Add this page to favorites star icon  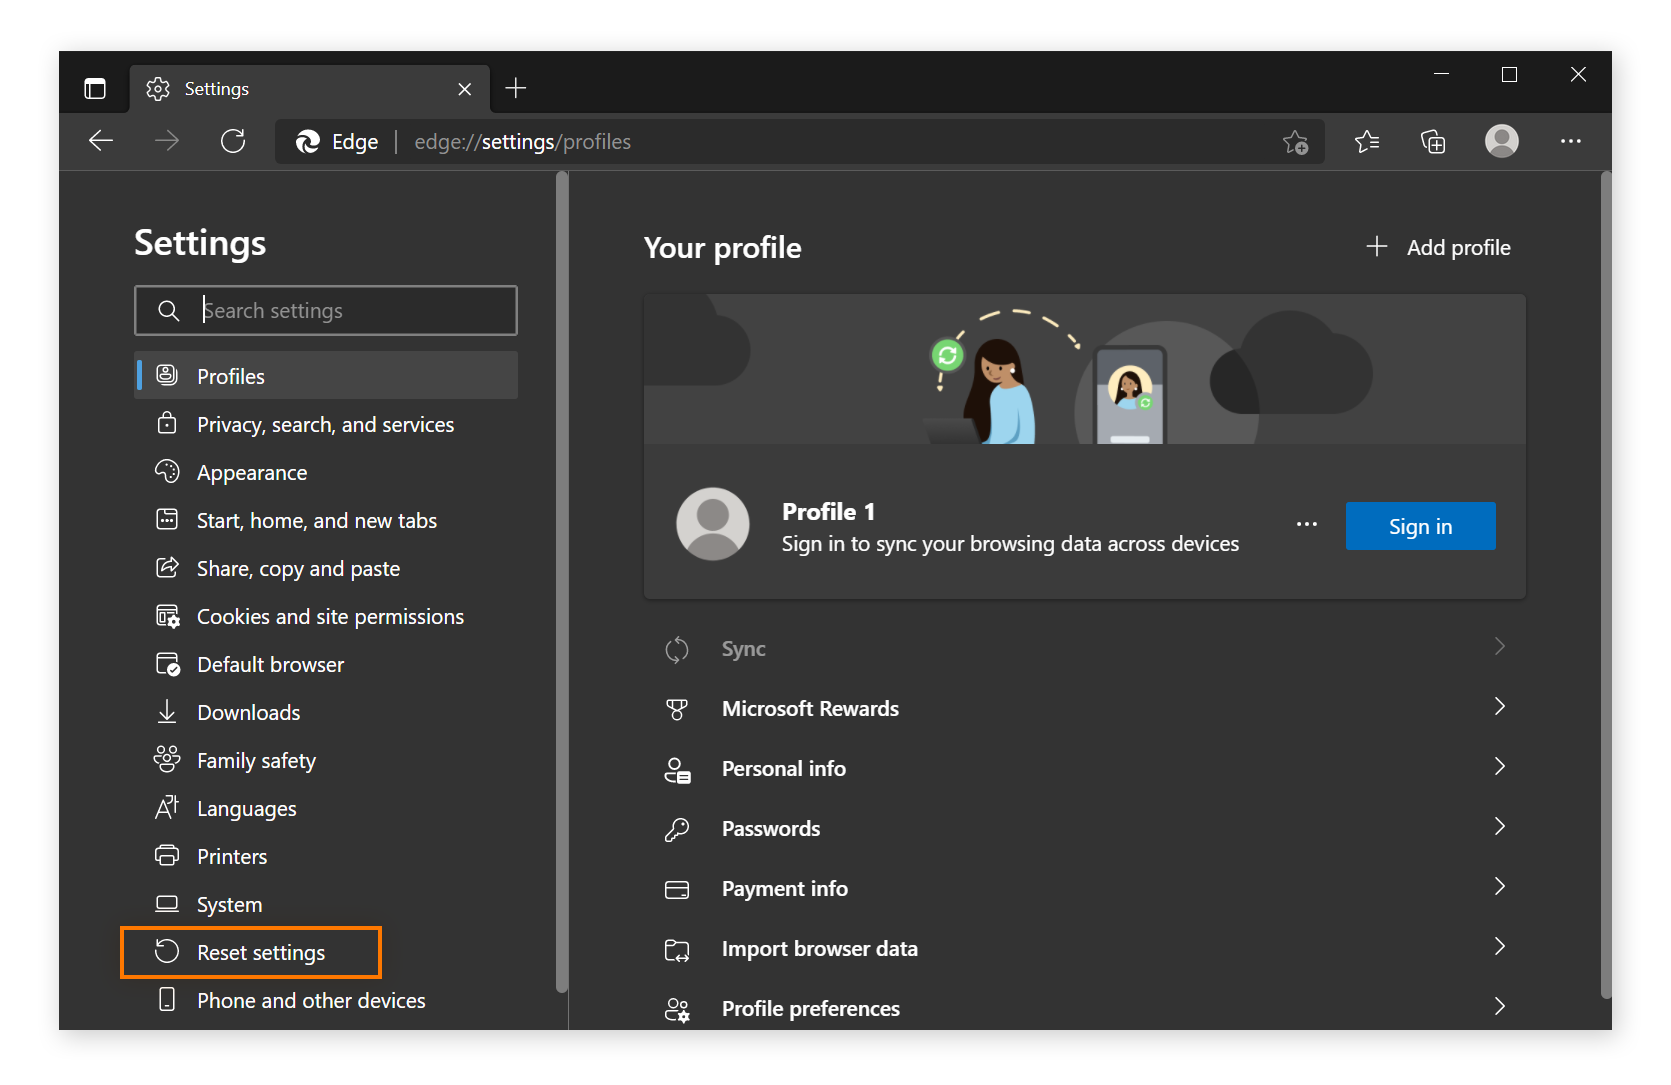point(1295,142)
